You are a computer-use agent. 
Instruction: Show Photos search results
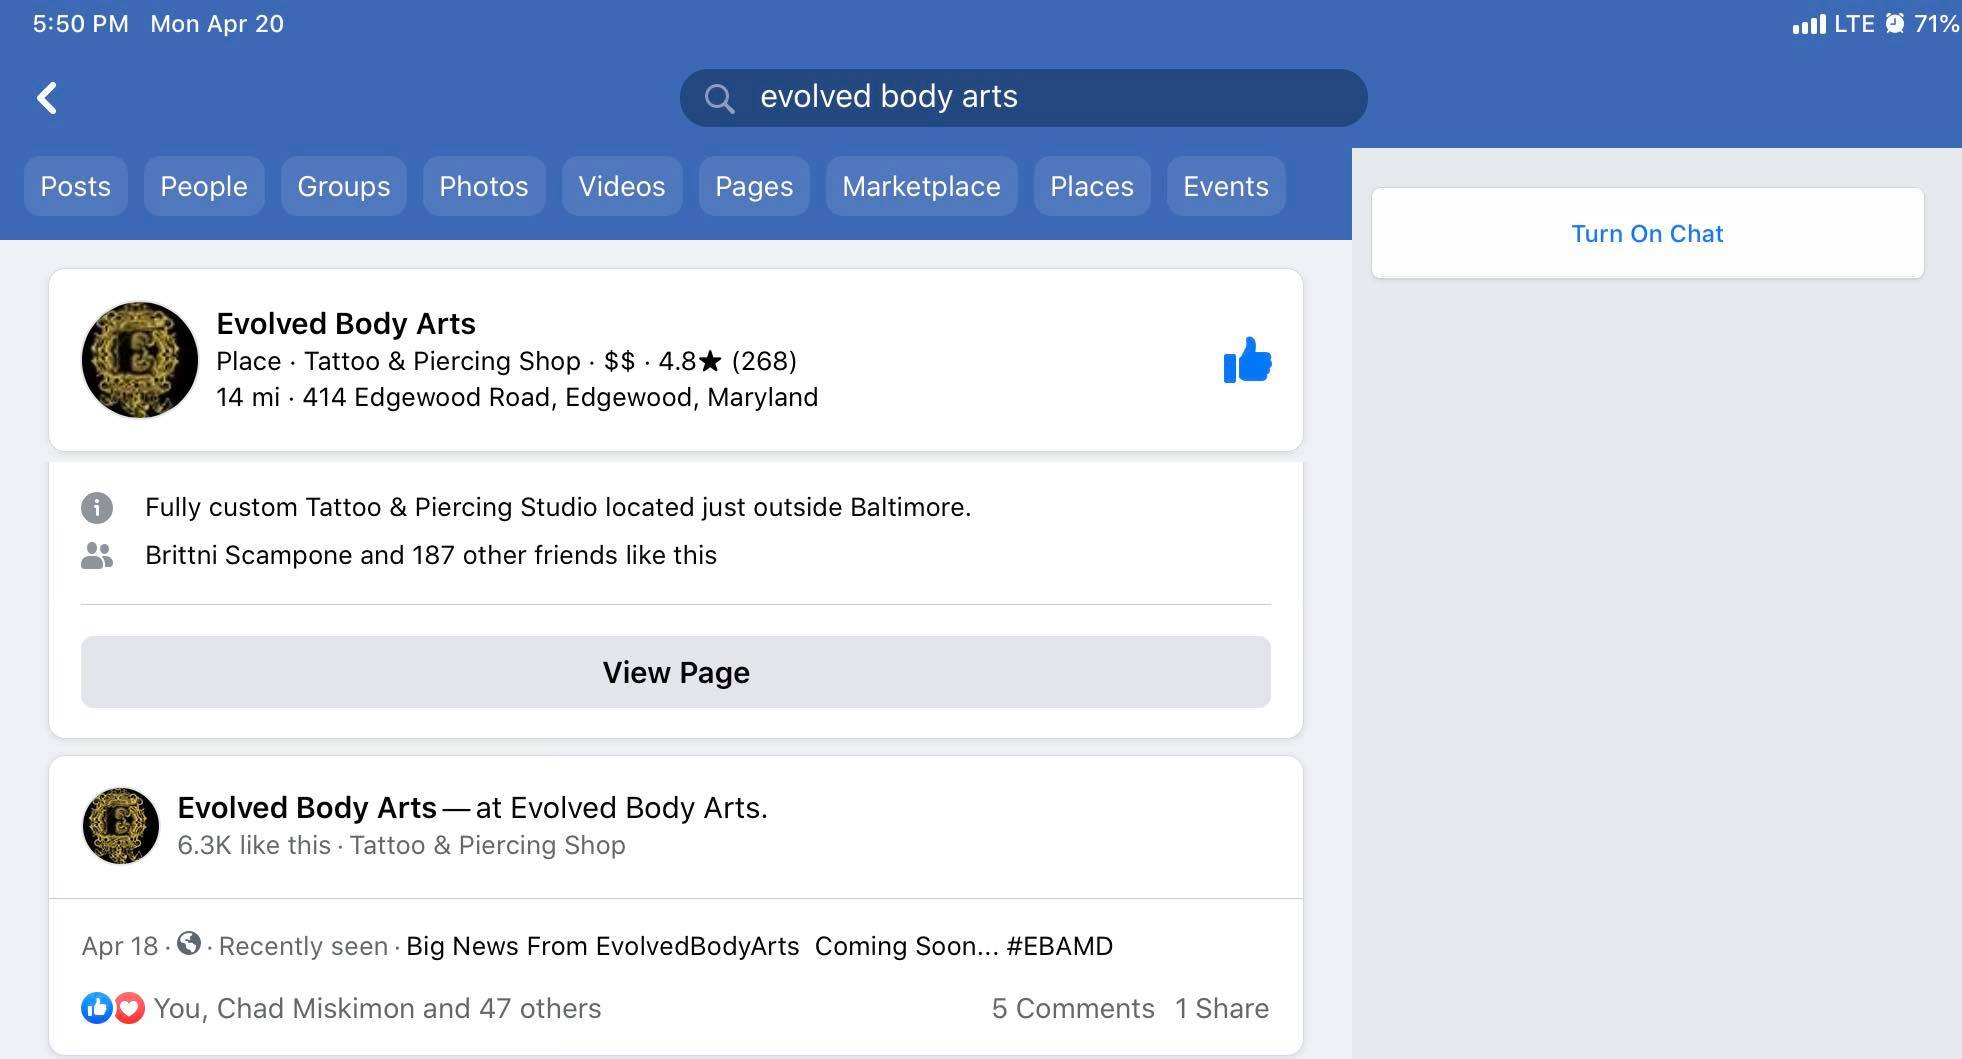click(484, 186)
